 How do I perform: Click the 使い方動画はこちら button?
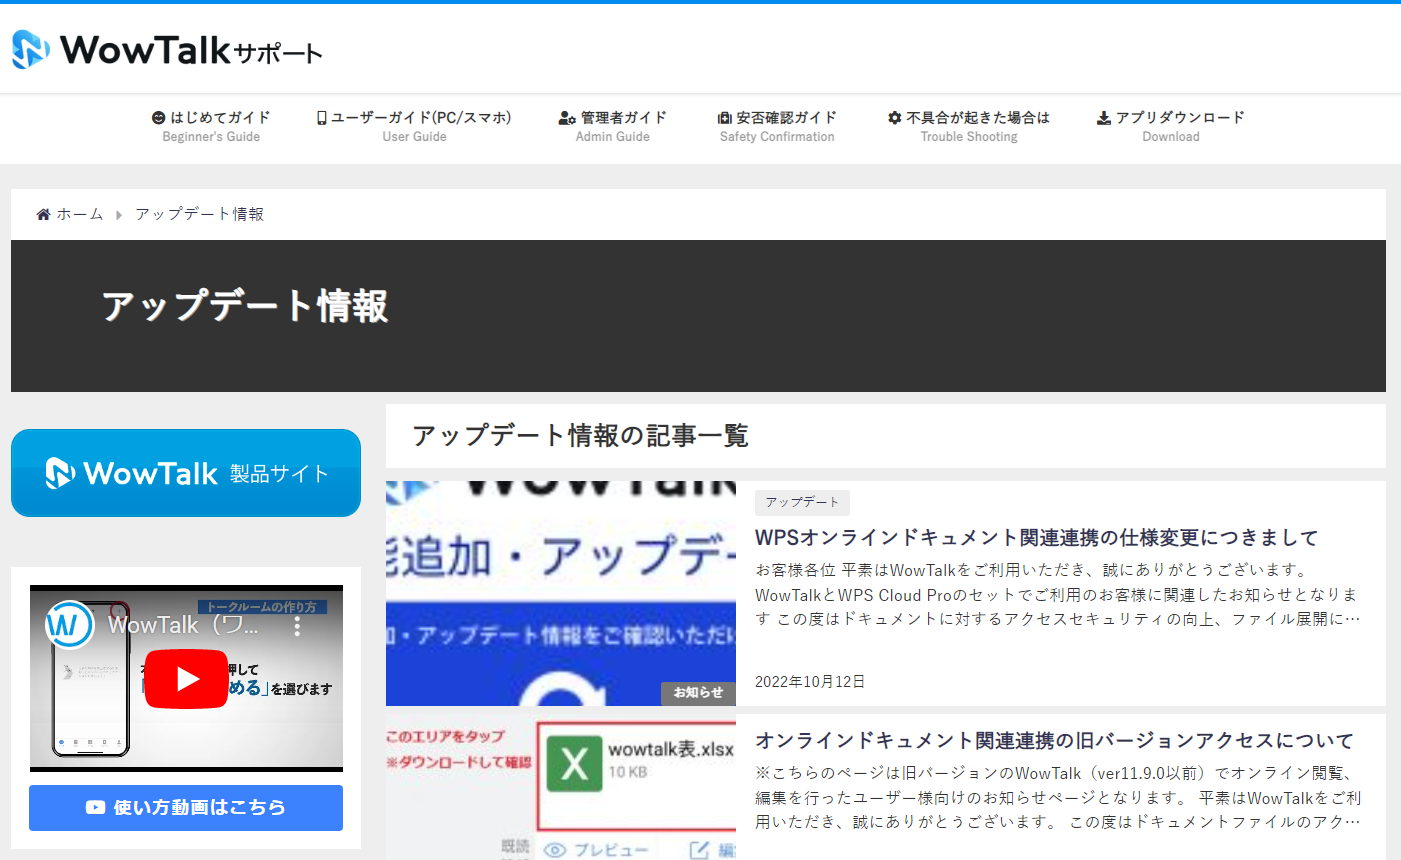186,807
